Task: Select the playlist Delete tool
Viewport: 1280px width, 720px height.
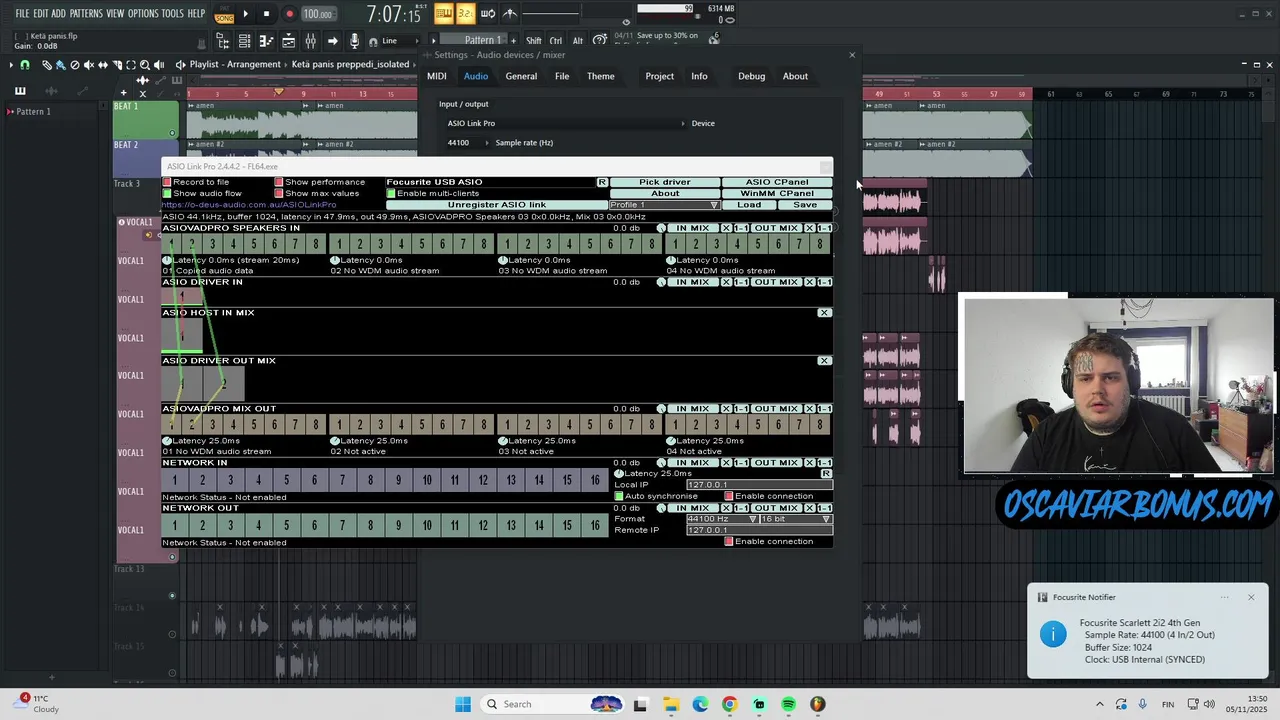Action: (x=74, y=65)
